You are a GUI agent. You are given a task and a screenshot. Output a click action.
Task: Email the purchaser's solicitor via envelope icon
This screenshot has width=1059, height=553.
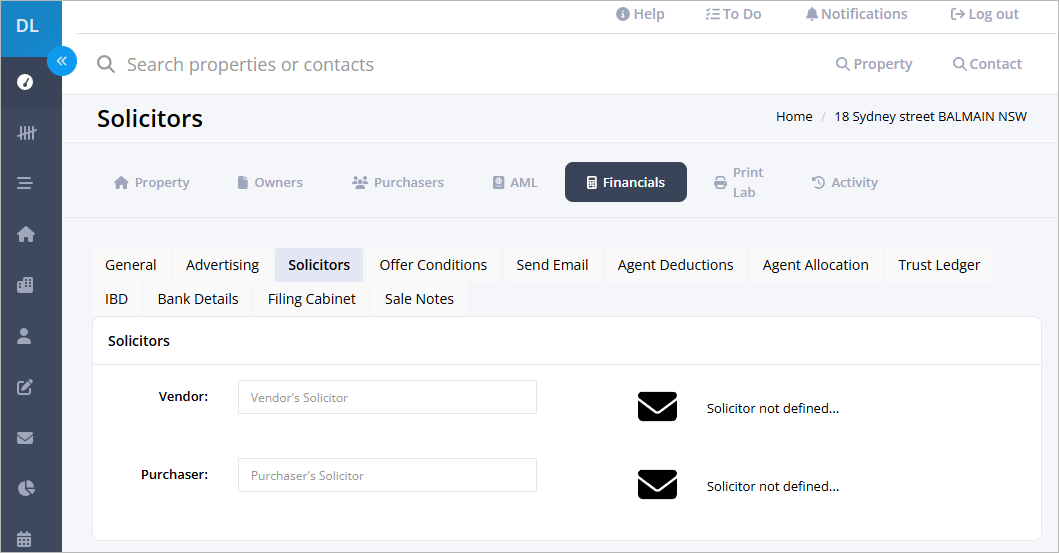[657, 484]
